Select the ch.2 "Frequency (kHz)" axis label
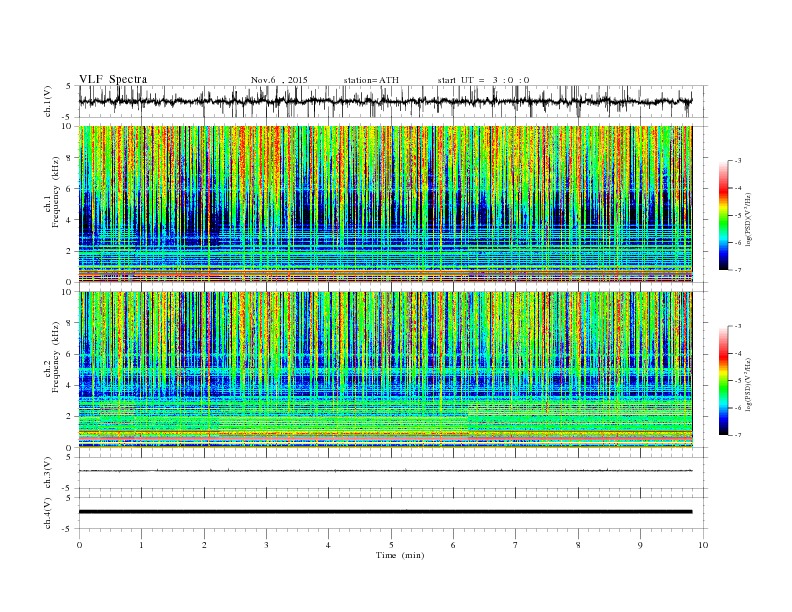The image size is (792, 612). coord(56,356)
